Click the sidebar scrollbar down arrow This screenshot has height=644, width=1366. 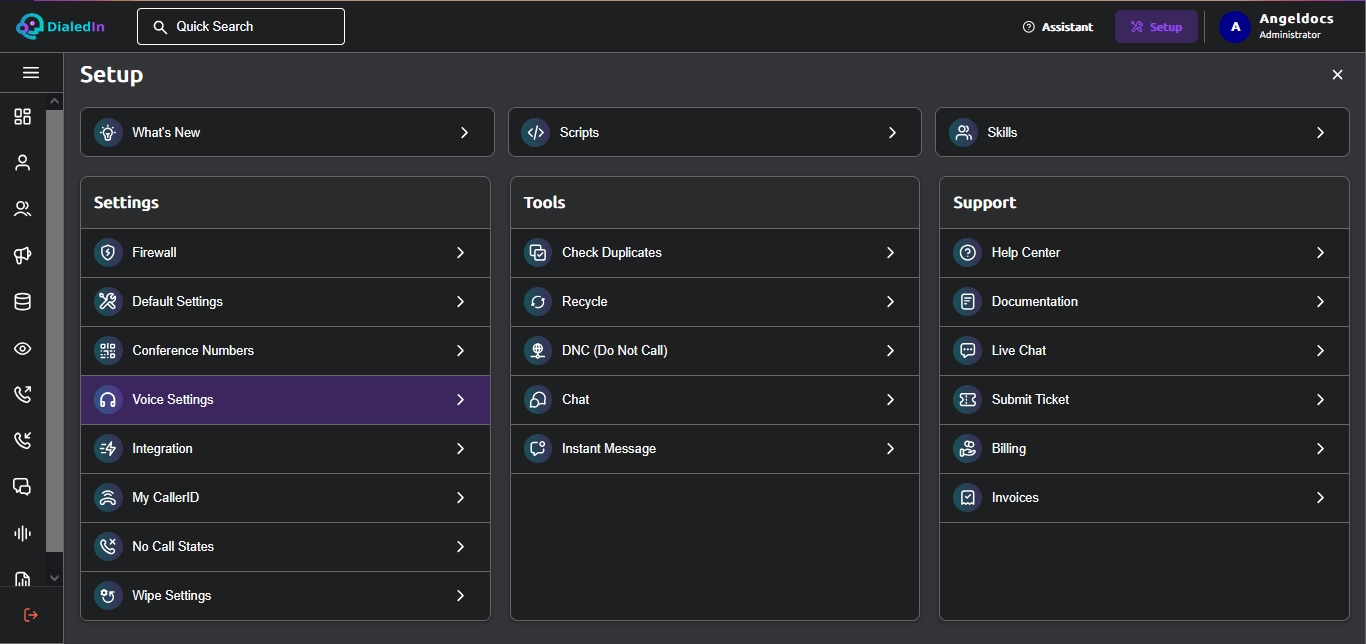point(55,578)
